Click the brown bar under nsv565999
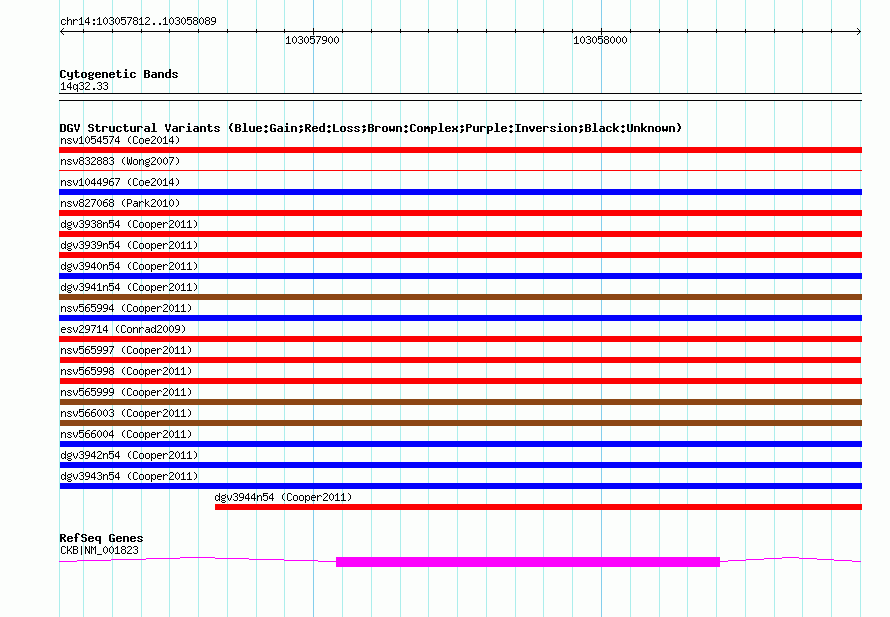 (460, 402)
